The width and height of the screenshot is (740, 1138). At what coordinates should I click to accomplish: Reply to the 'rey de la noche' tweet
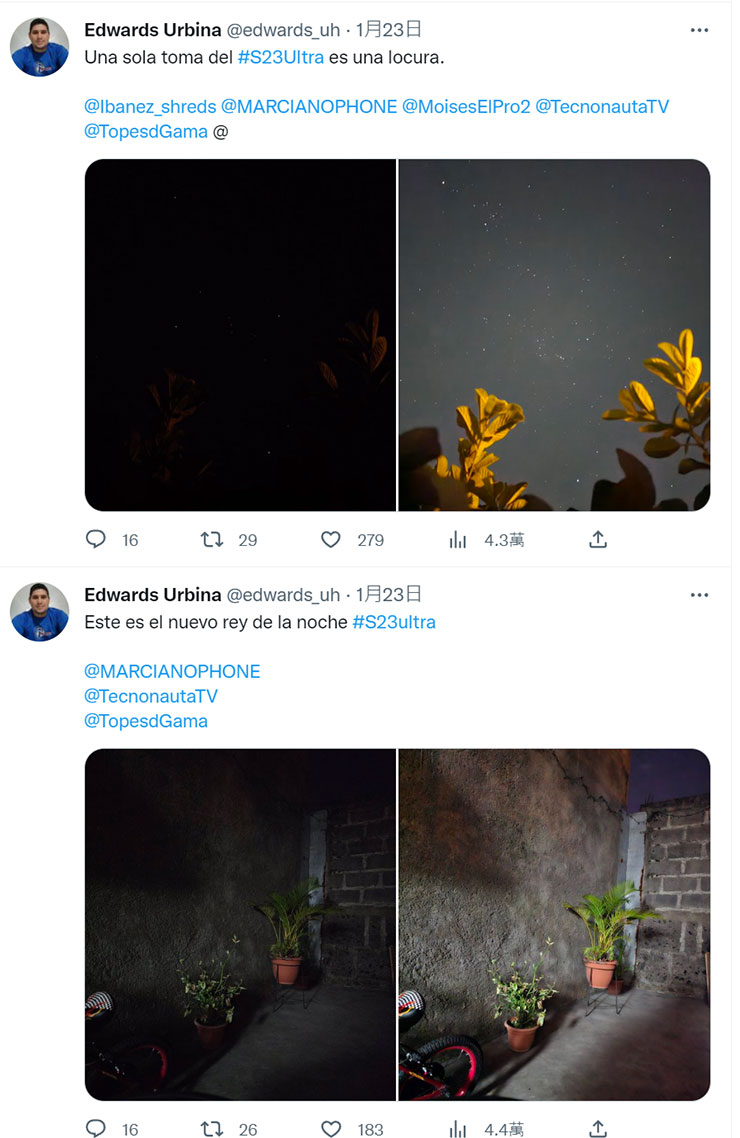click(x=96, y=1129)
